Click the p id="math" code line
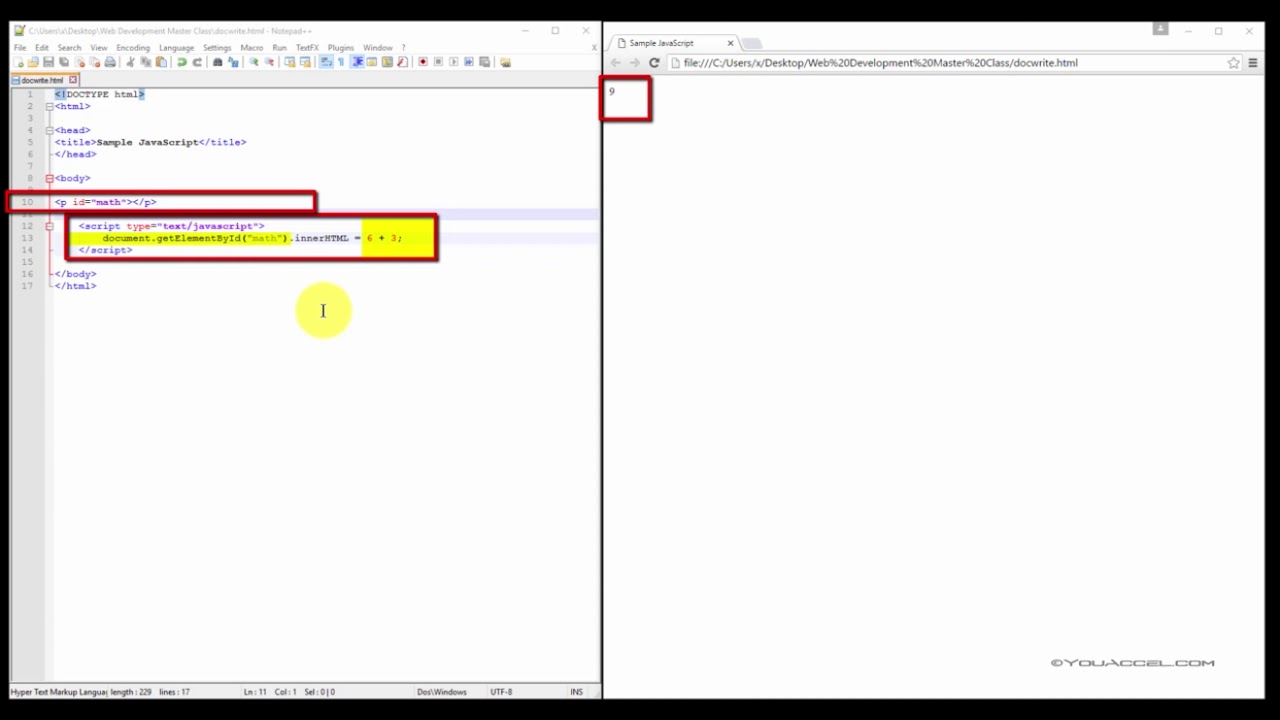Viewport: 1280px width, 720px height. point(106,202)
